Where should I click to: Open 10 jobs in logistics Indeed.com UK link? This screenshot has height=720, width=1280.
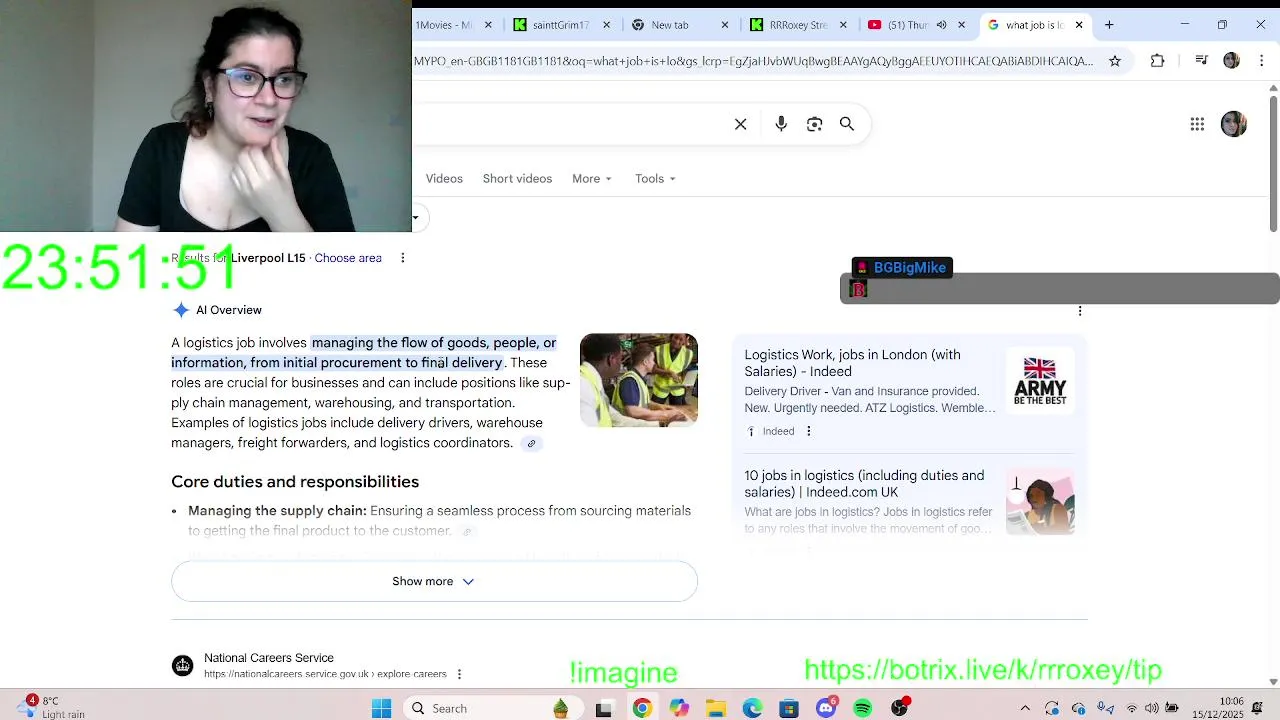[864, 484]
